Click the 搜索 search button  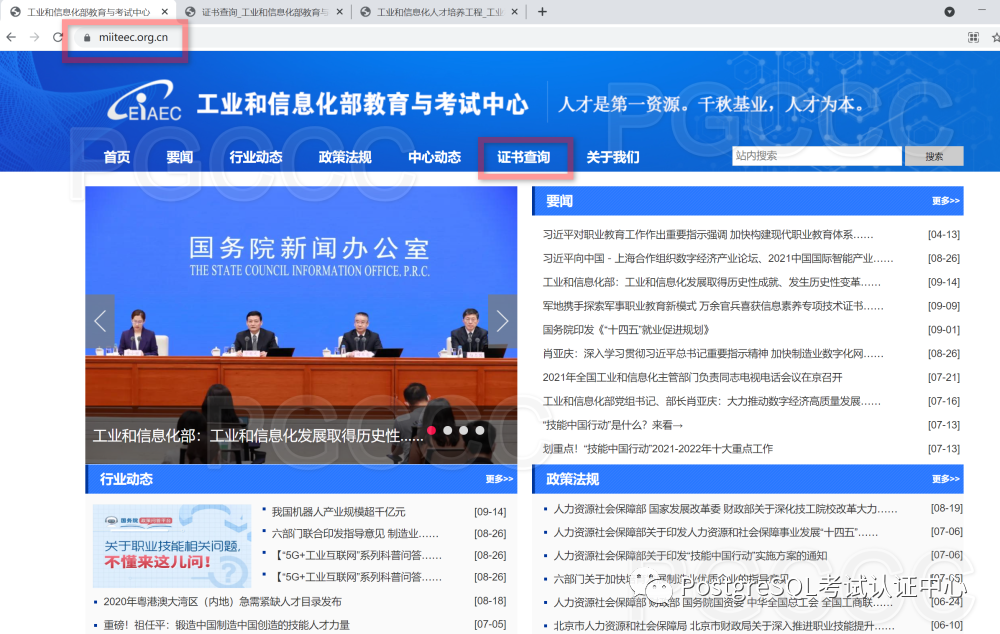click(x=933, y=156)
